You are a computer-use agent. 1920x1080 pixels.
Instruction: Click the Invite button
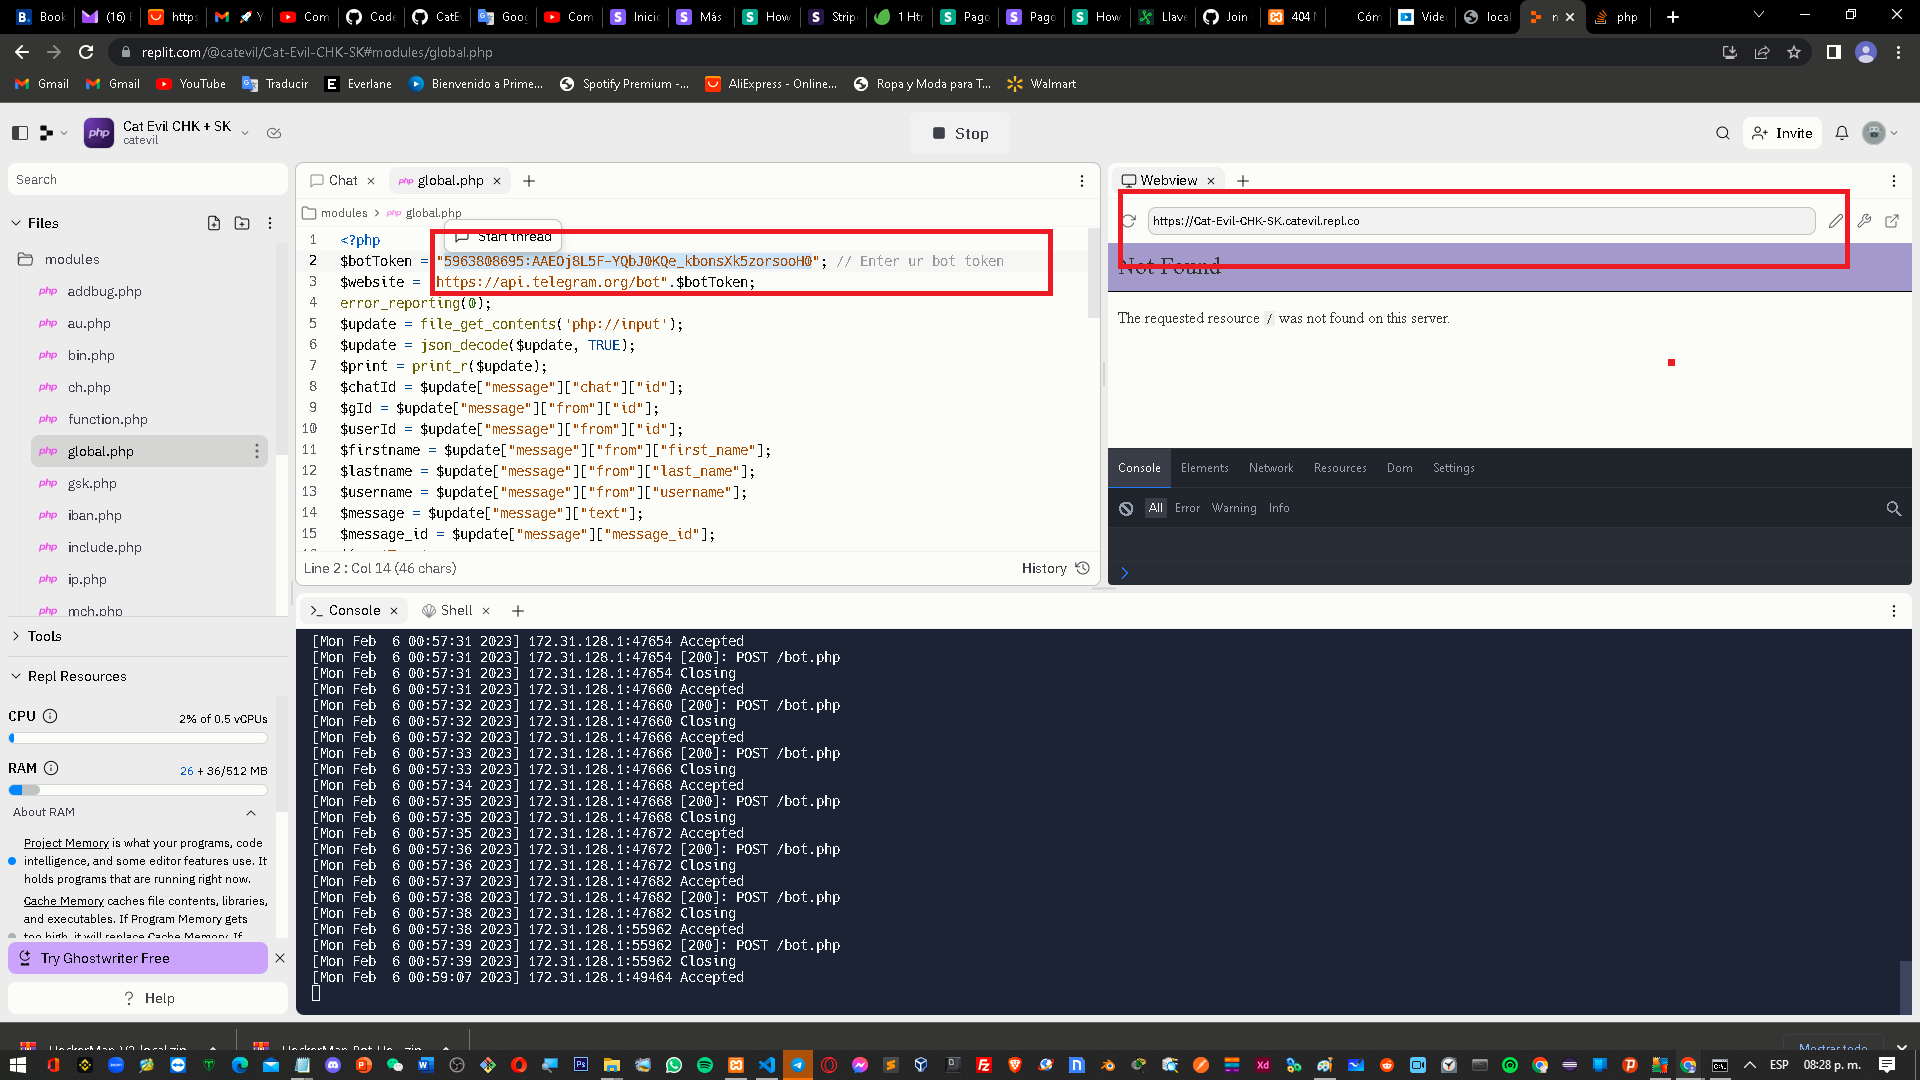click(x=1782, y=133)
